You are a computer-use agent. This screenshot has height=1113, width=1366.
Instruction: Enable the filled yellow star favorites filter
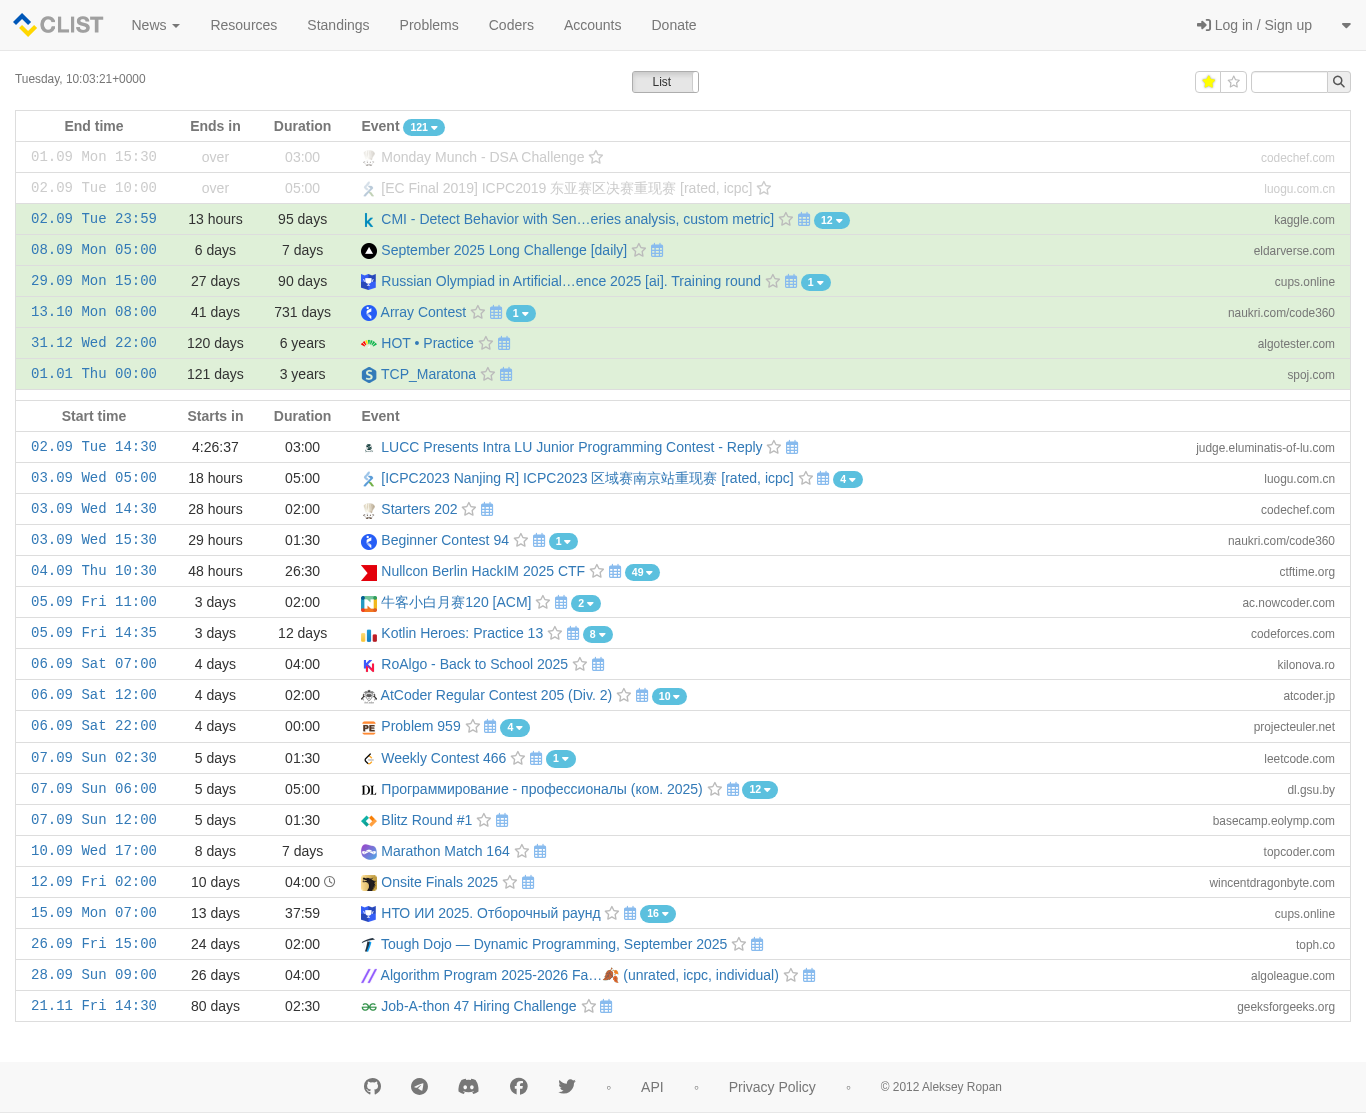1208,82
